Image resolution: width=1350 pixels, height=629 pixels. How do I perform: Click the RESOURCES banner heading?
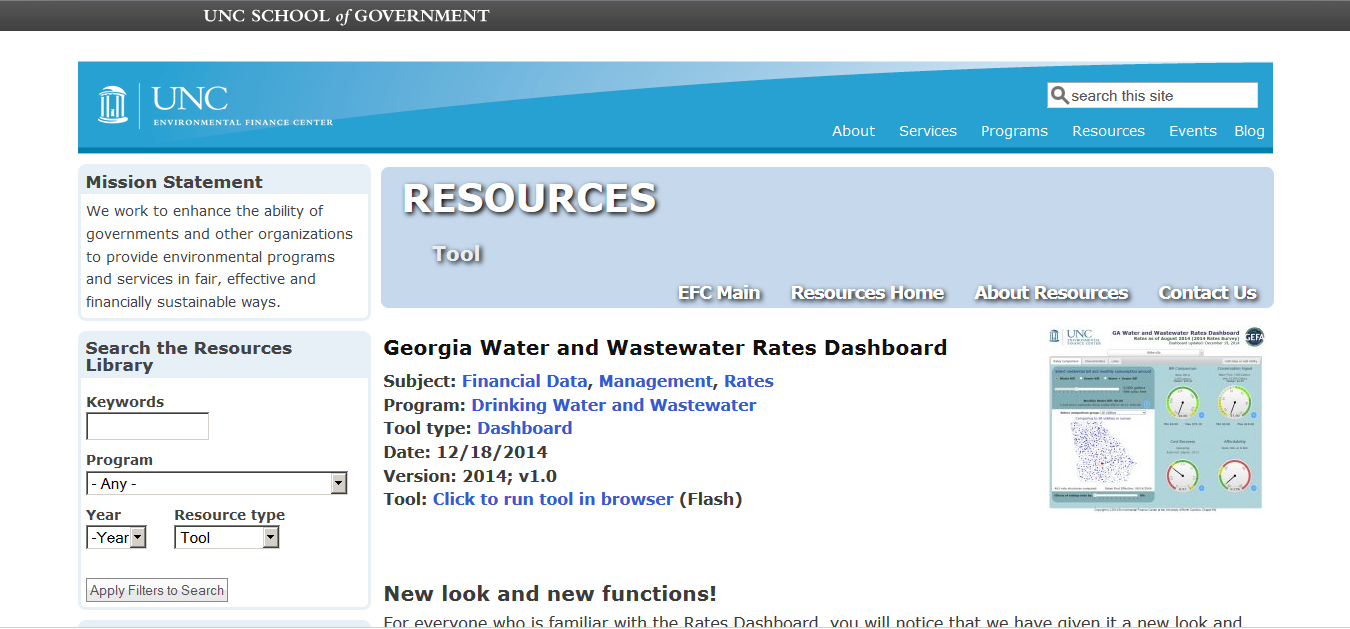tap(529, 199)
